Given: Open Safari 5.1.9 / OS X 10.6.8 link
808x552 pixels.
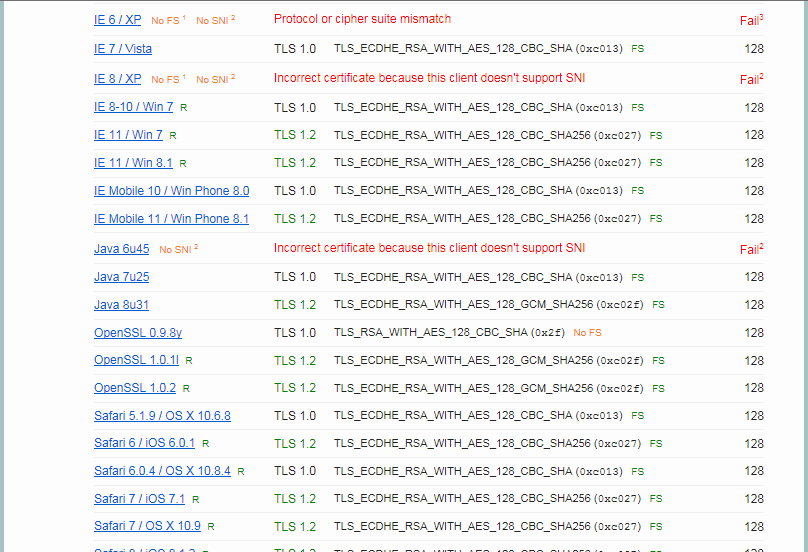Looking at the screenshot, I should [162, 416].
